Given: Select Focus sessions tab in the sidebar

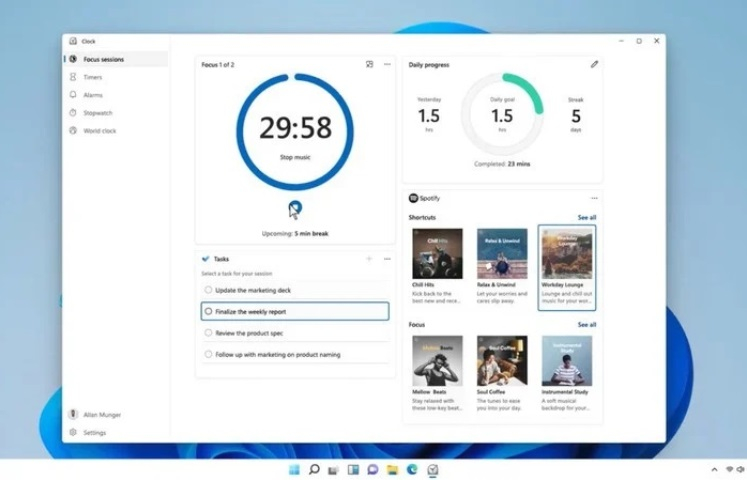Looking at the screenshot, I should pyautogui.click(x=103, y=59).
